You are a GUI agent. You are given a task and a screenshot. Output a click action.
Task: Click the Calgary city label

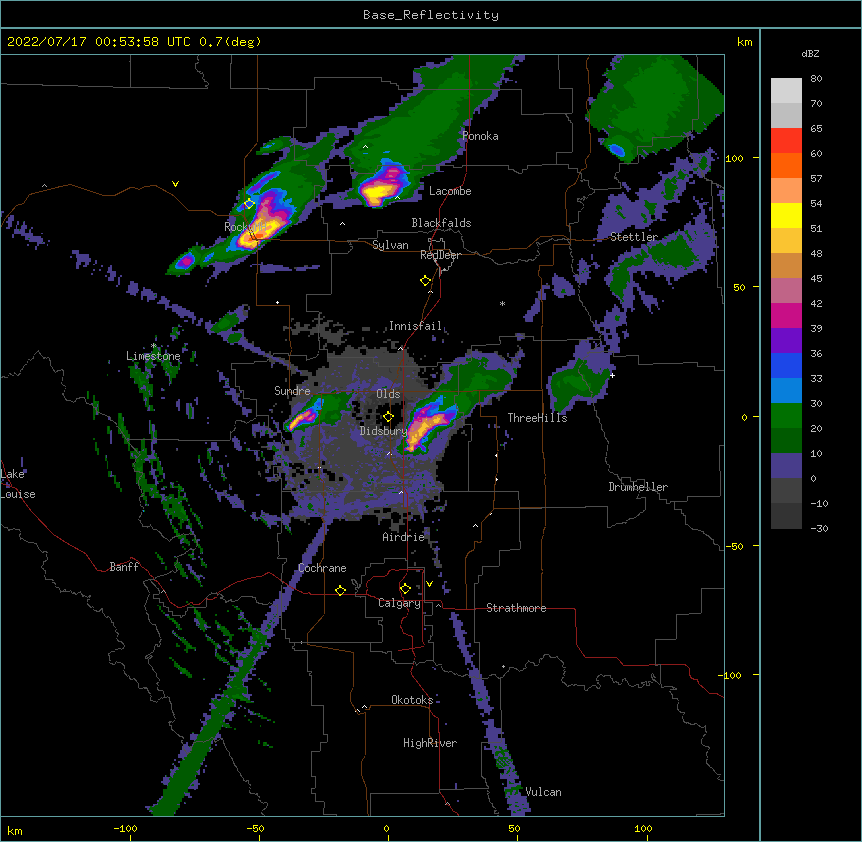pos(399,603)
